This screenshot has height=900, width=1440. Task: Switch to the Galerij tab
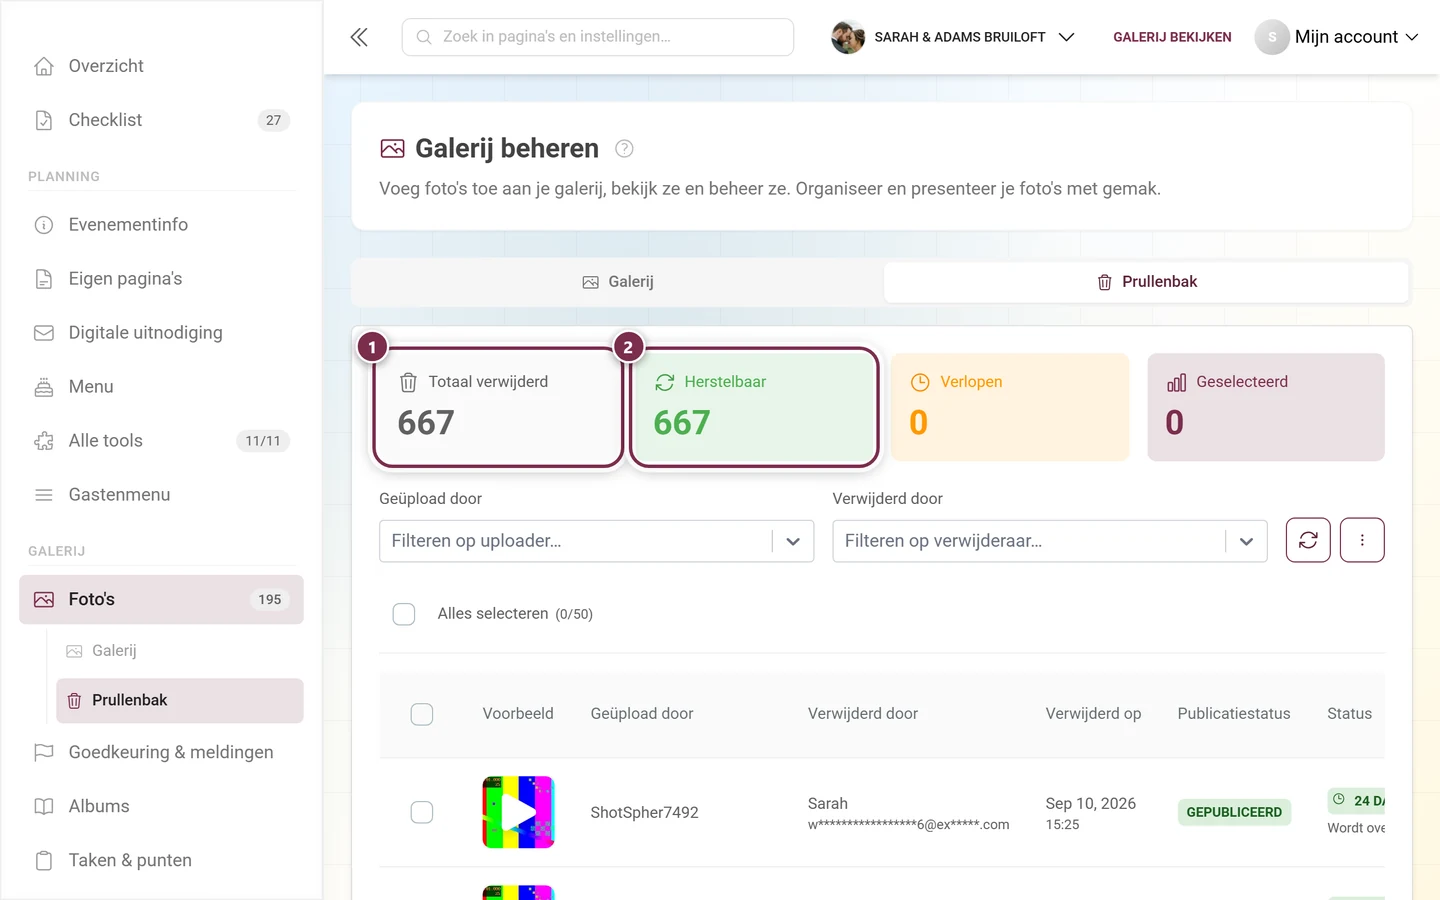[x=618, y=282]
